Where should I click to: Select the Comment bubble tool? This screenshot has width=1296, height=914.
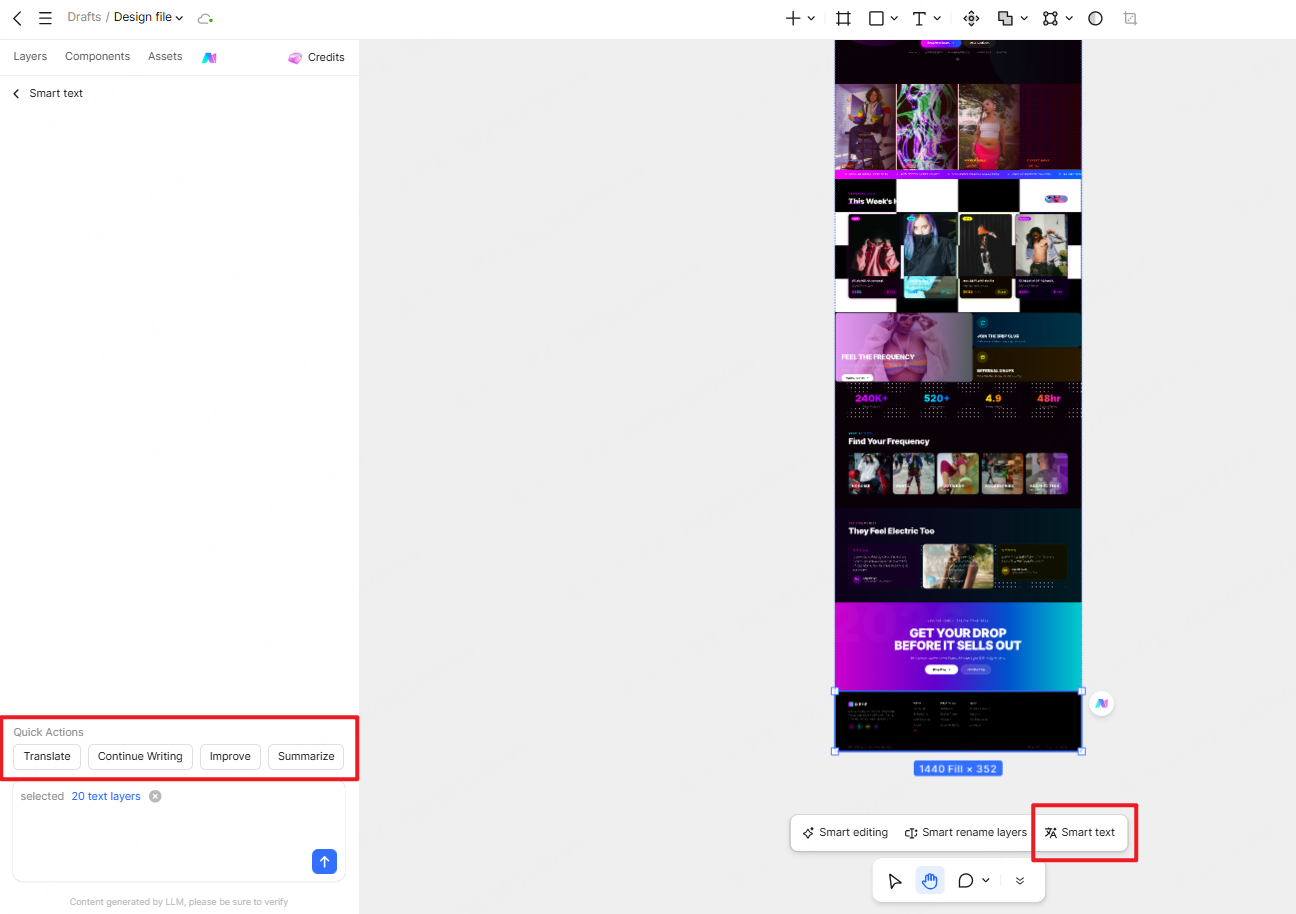(966, 881)
